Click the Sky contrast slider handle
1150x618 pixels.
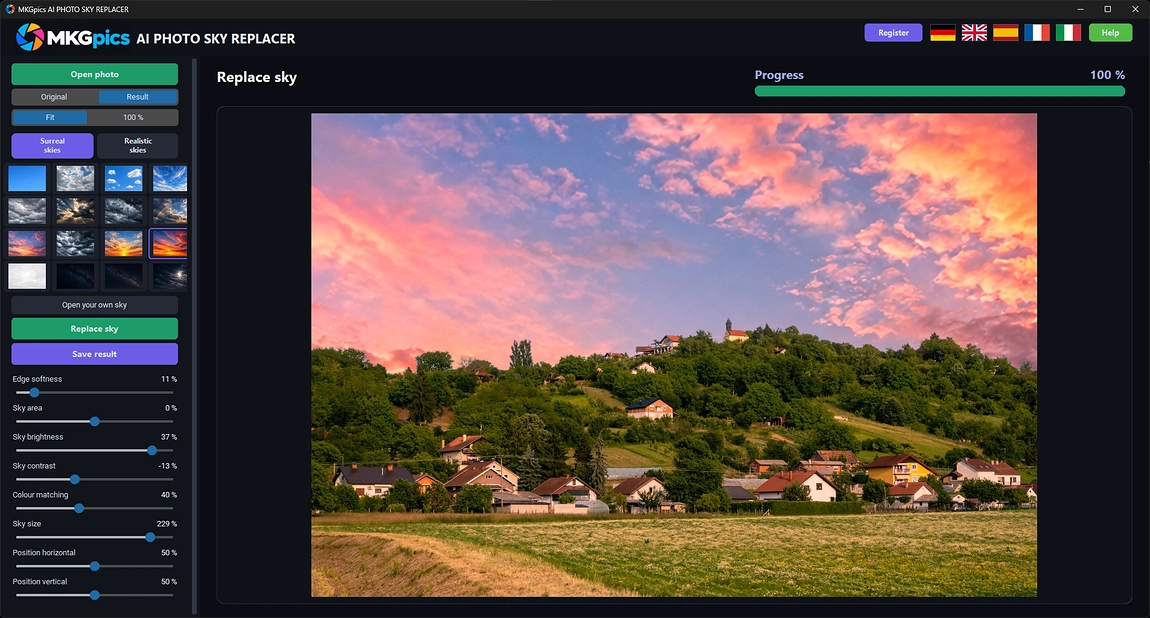click(75, 479)
